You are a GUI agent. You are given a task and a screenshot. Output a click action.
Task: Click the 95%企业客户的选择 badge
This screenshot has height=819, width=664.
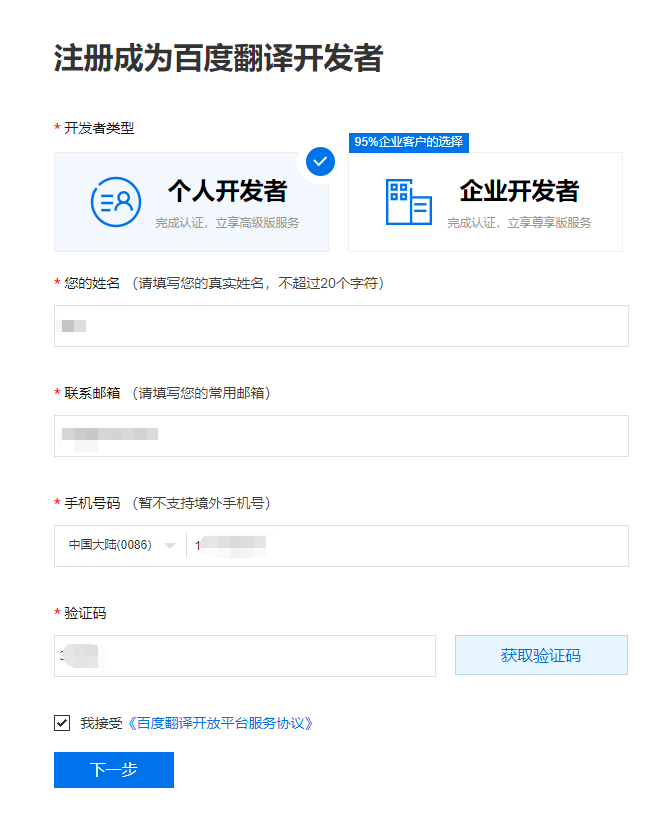click(x=409, y=142)
